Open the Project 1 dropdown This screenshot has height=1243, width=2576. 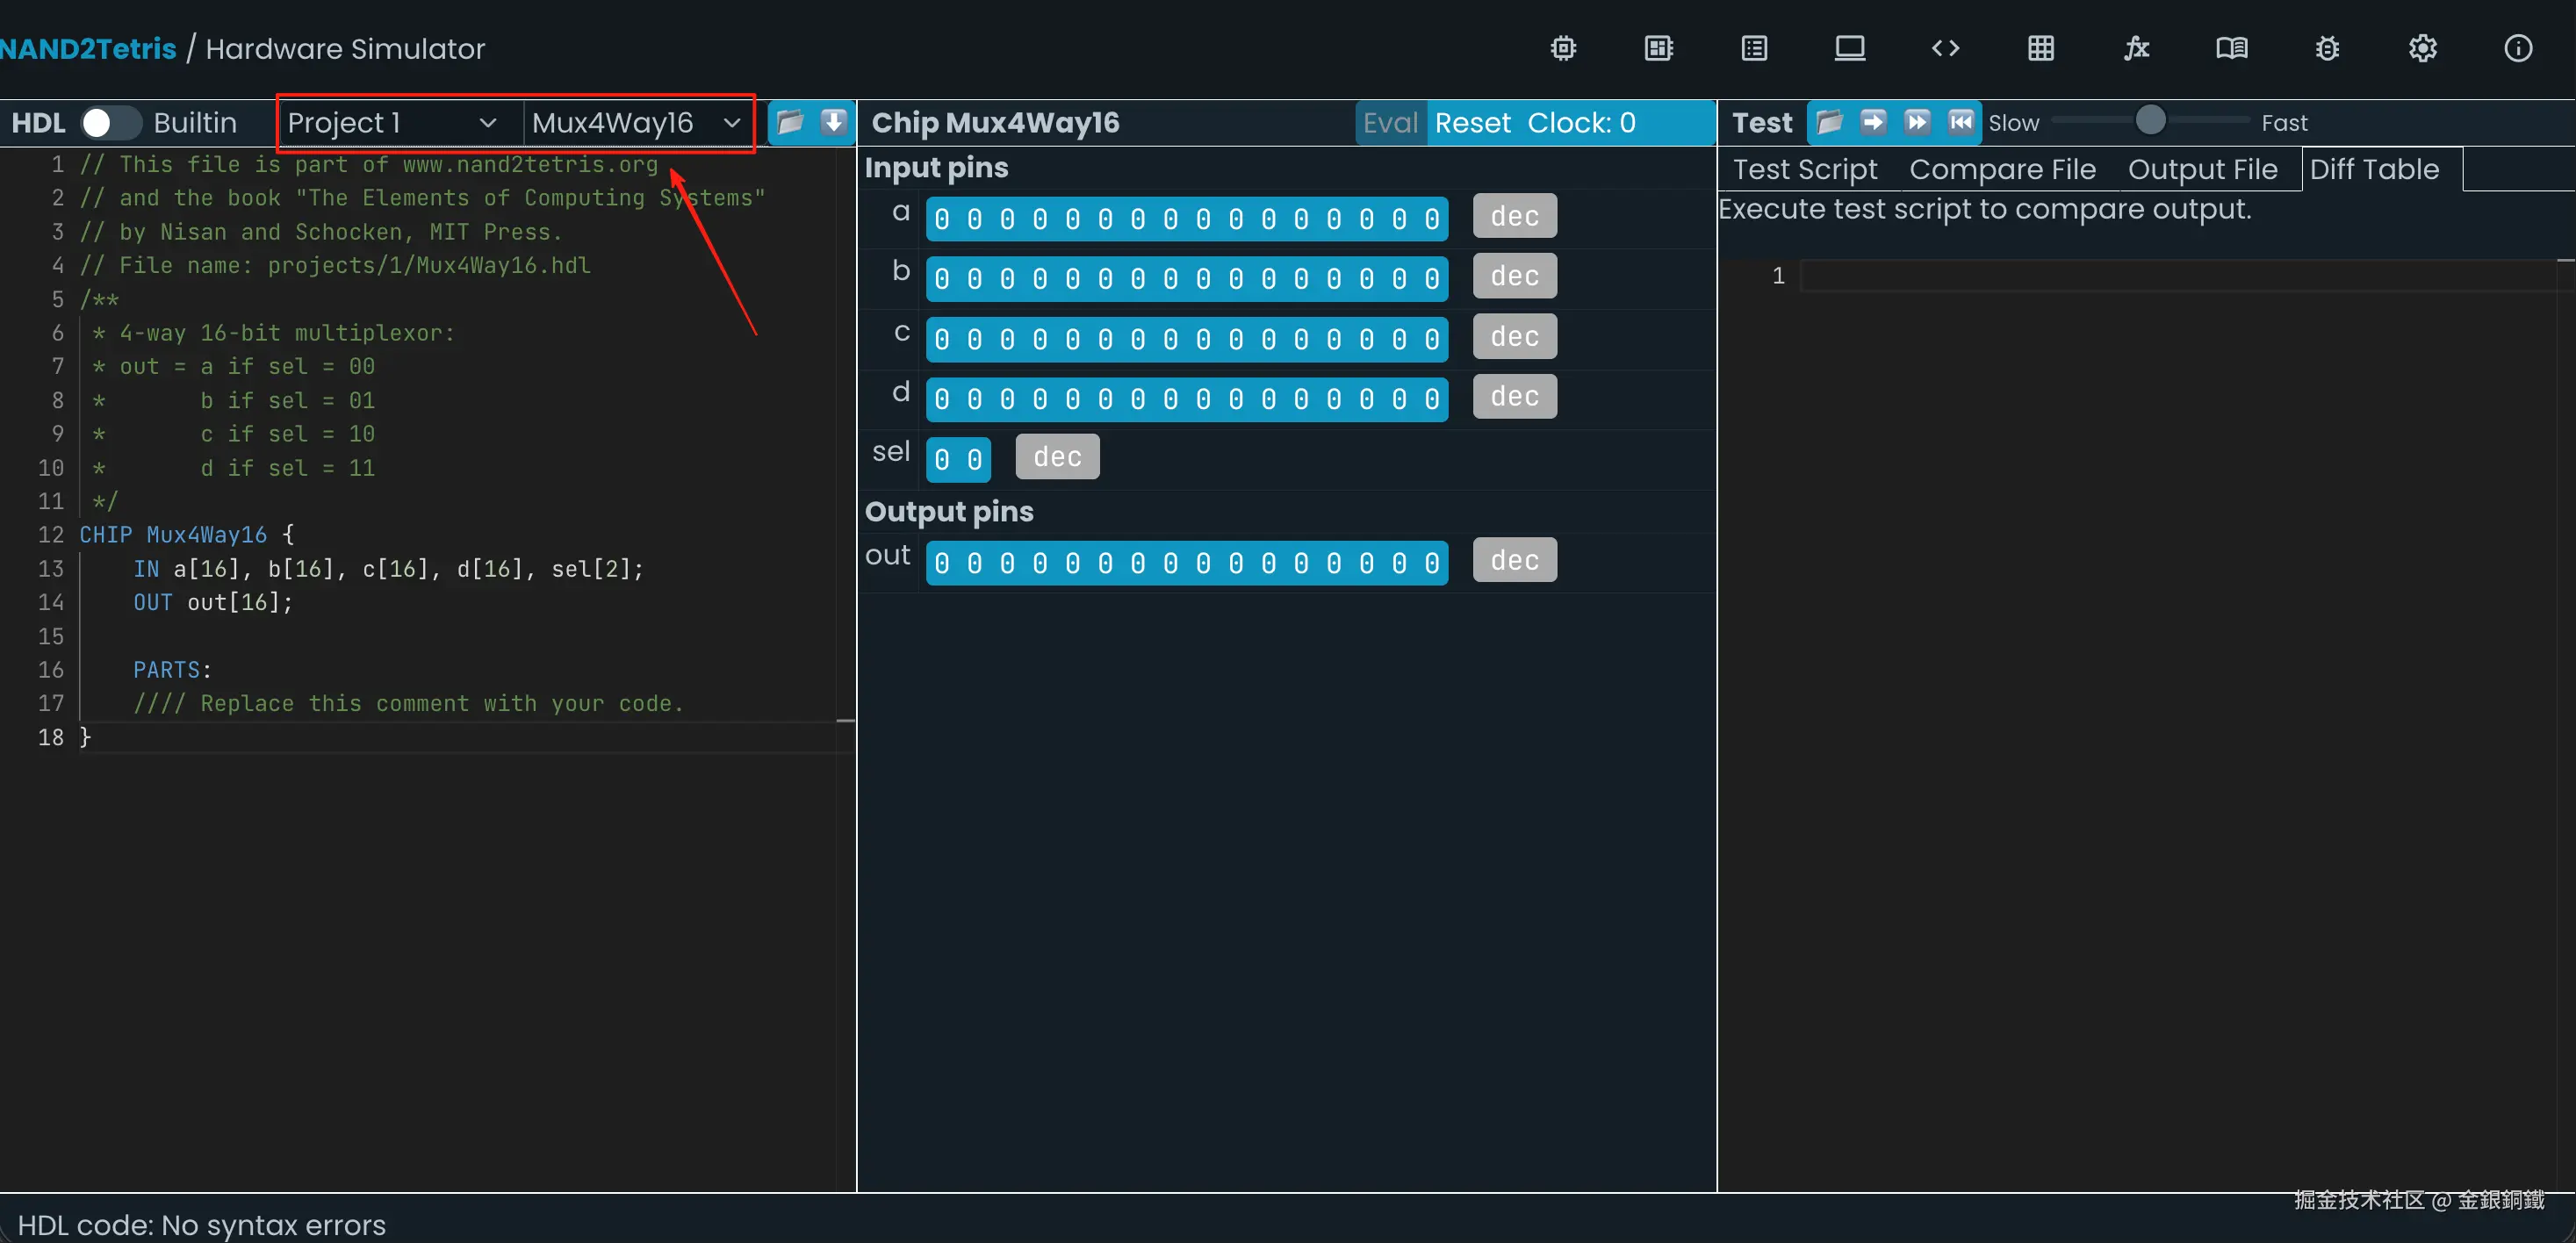point(392,123)
